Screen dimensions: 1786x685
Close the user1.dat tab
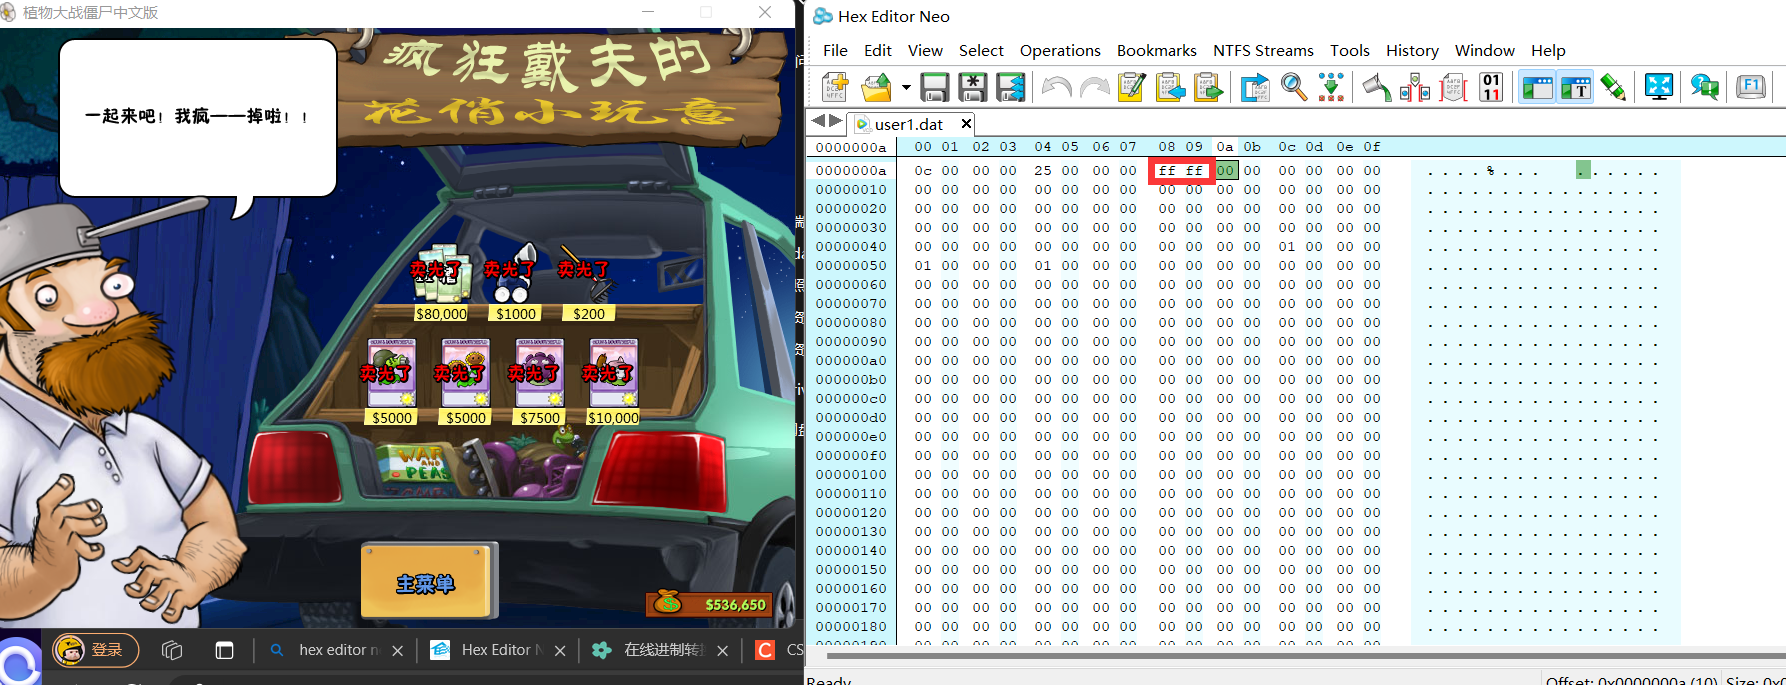966,124
